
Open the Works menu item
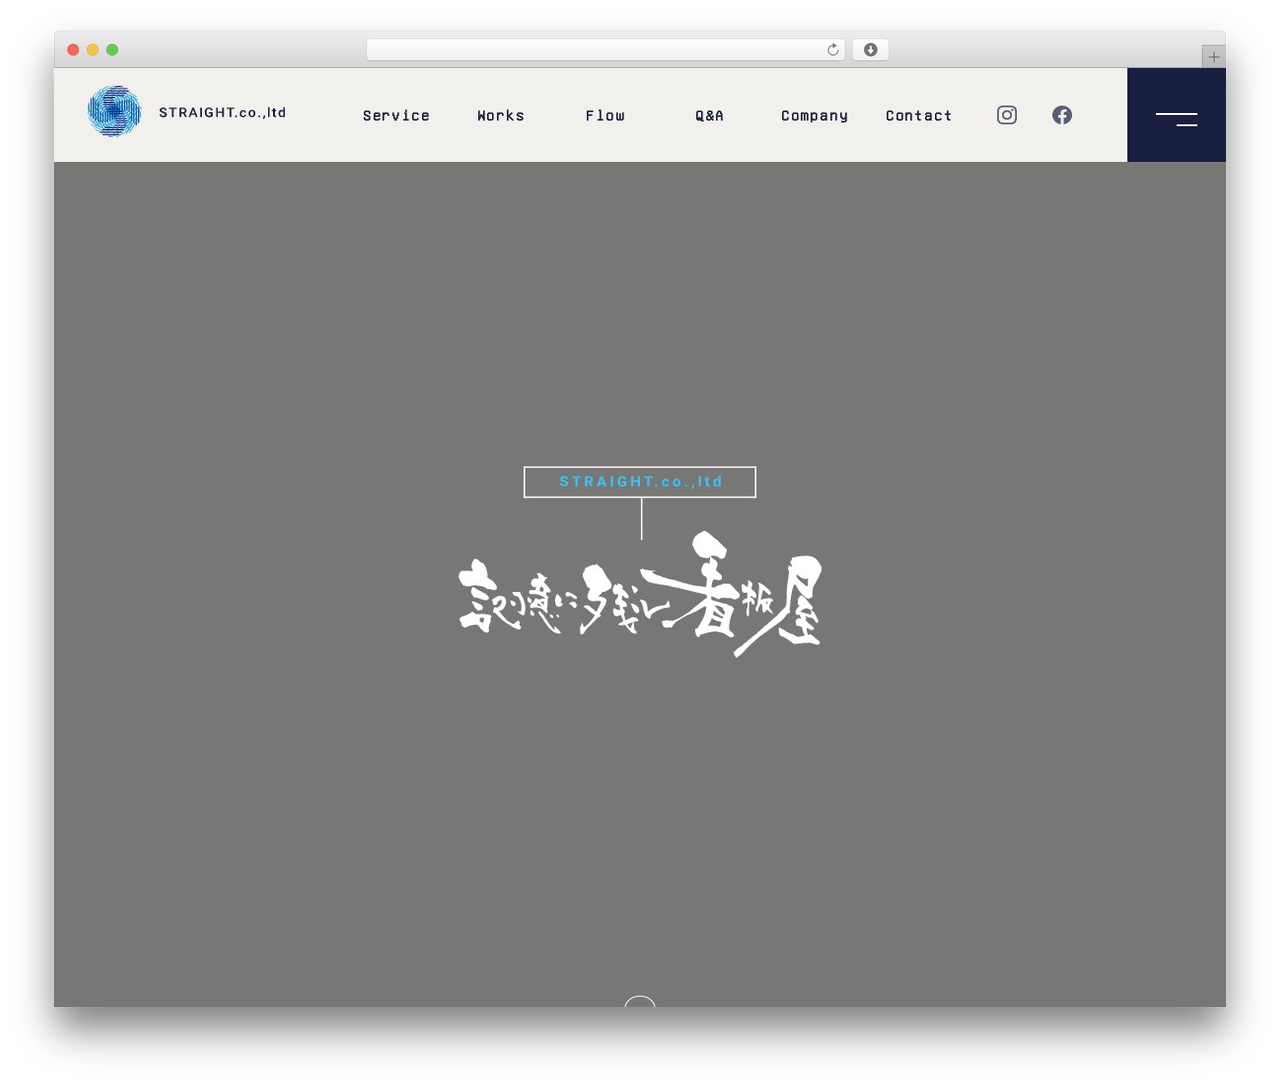pos(501,116)
